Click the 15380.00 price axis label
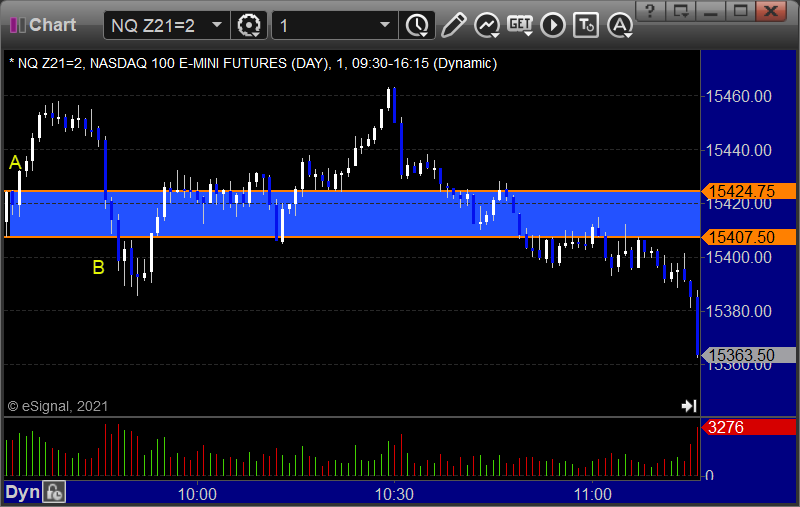This screenshot has height=507, width=800. (738, 311)
